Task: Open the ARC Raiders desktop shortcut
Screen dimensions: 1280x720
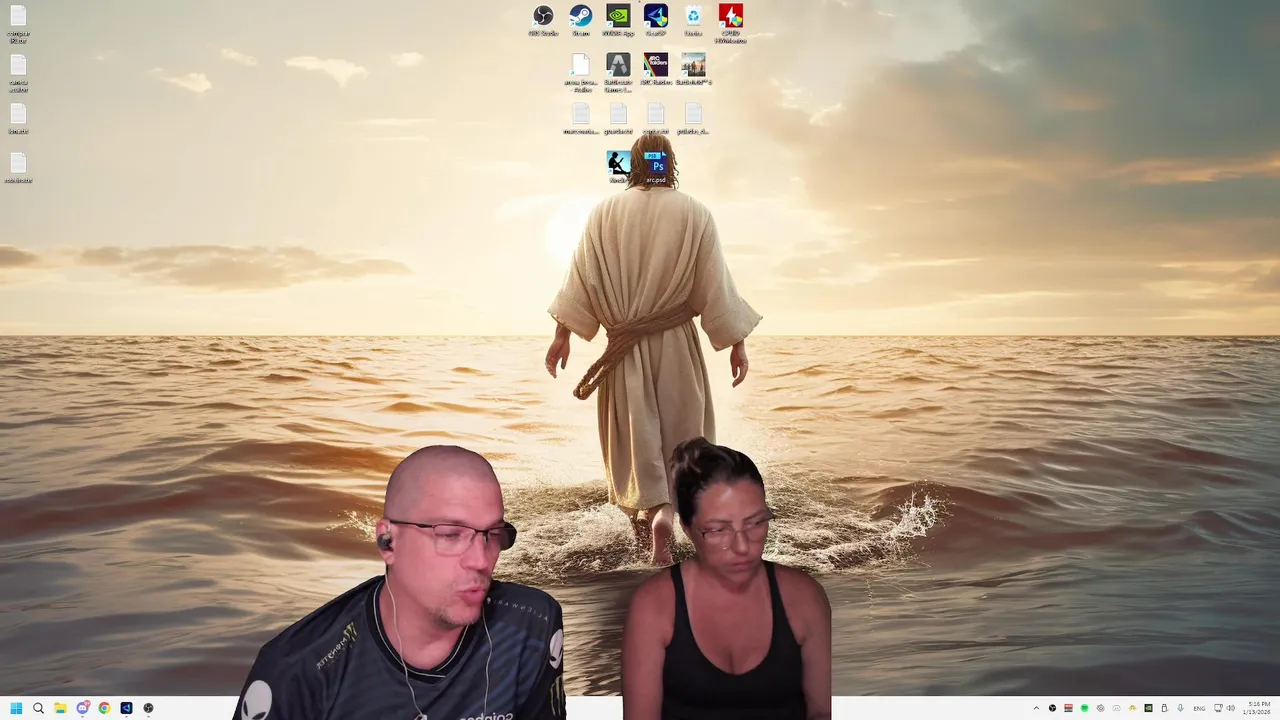Action: (x=656, y=70)
